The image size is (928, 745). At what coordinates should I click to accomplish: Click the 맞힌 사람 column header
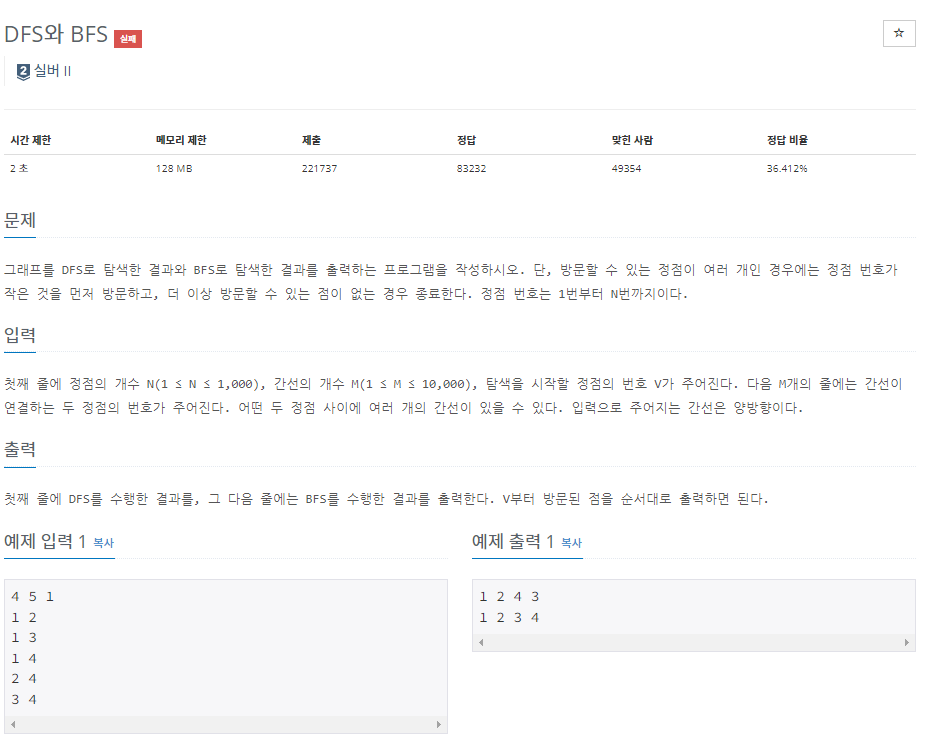point(632,140)
